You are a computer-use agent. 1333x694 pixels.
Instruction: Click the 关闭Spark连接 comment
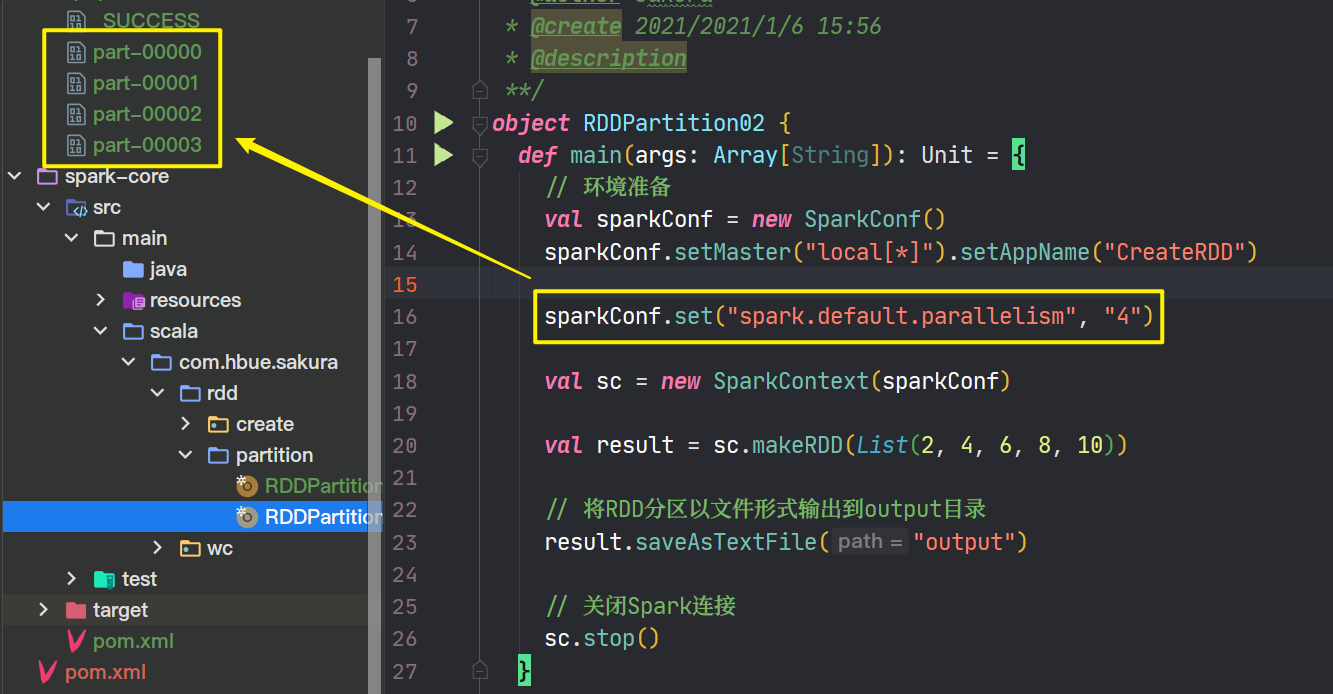pos(641,607)
